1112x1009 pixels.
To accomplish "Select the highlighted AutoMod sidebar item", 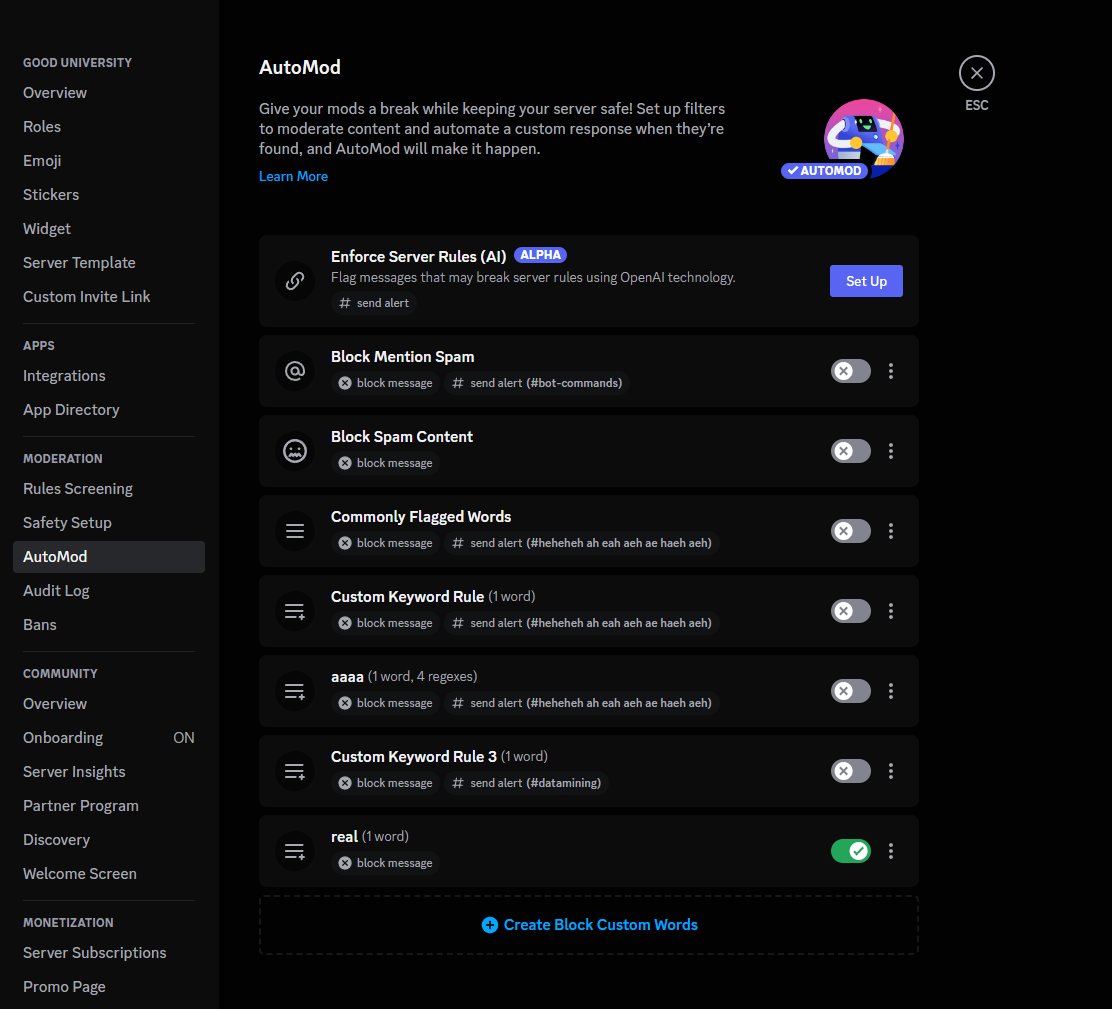I will [109, 557].
